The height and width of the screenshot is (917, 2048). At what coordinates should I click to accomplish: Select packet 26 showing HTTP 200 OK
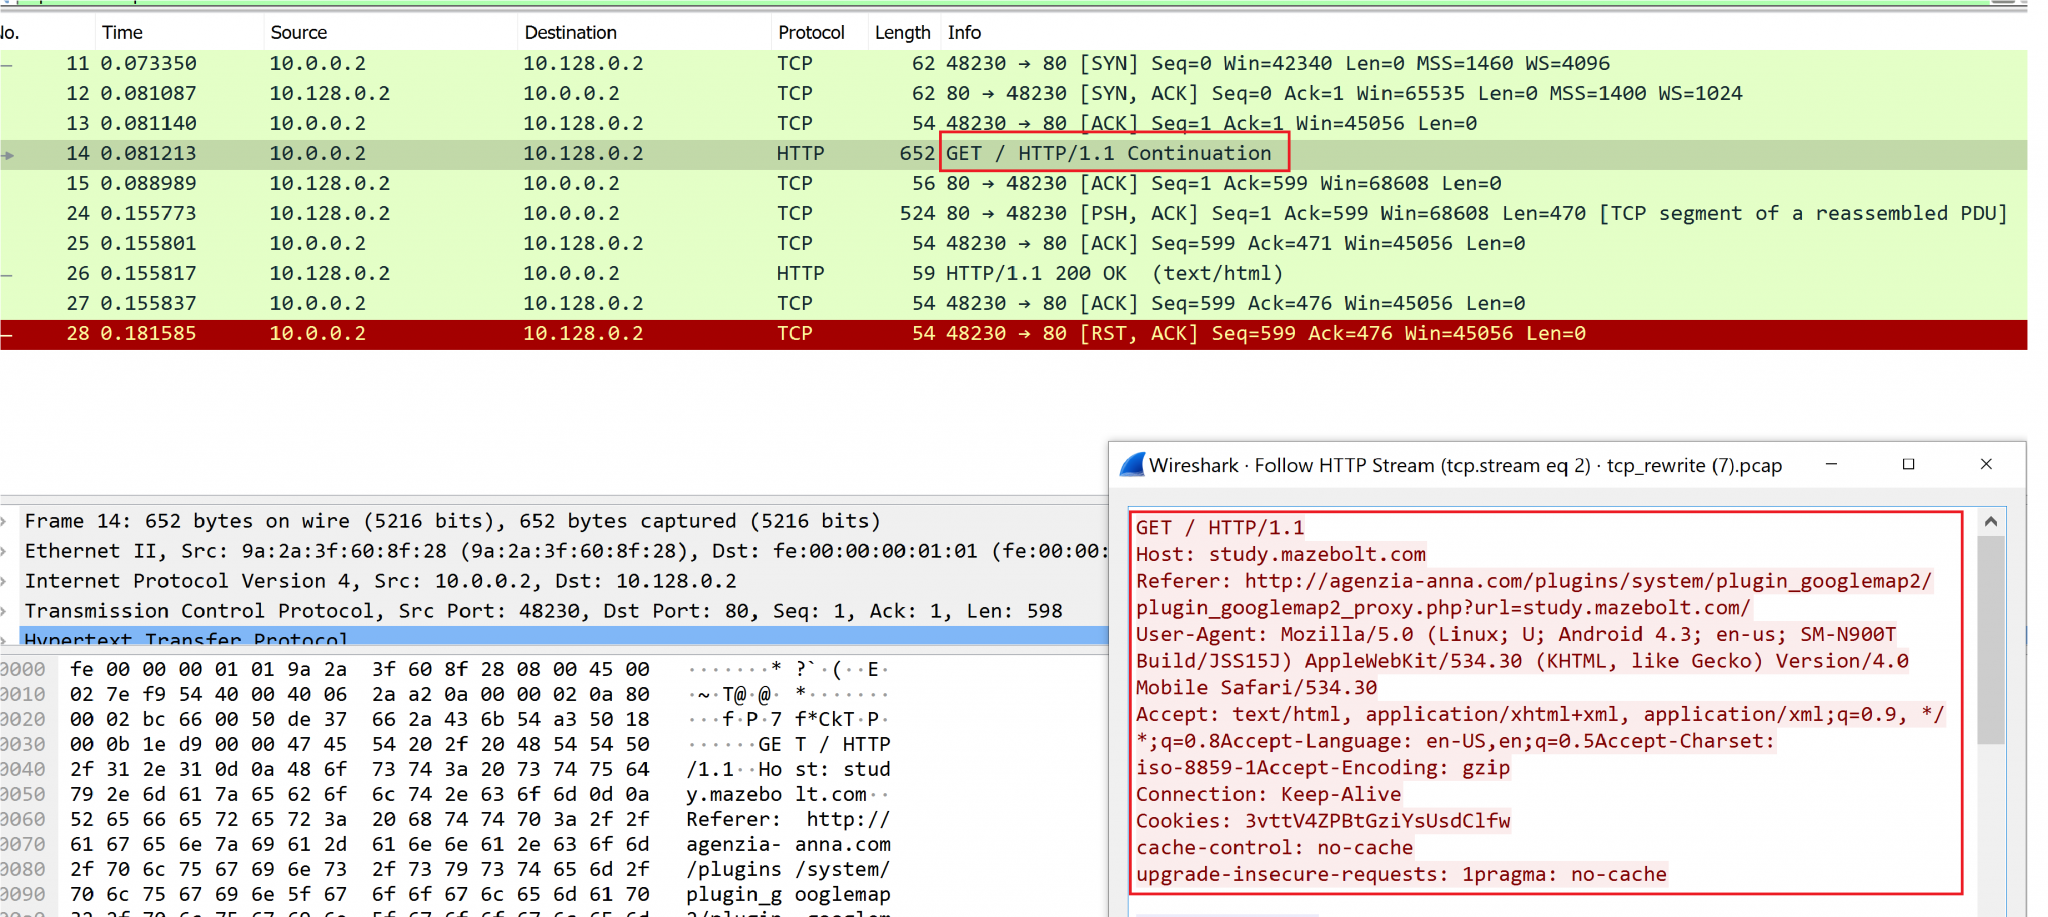click(x=500, y=272)
